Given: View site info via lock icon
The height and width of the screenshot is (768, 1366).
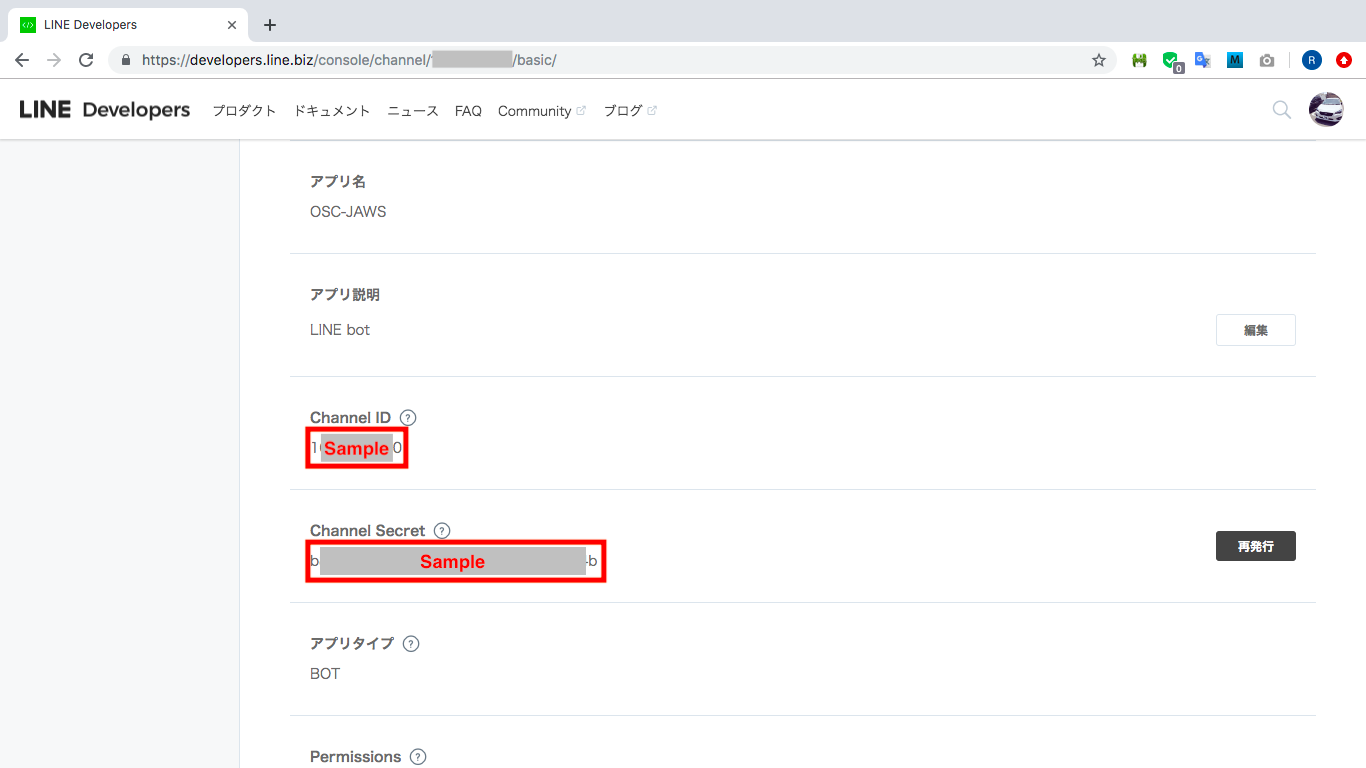Looking at the screenshot, I should tap(126, 60).
